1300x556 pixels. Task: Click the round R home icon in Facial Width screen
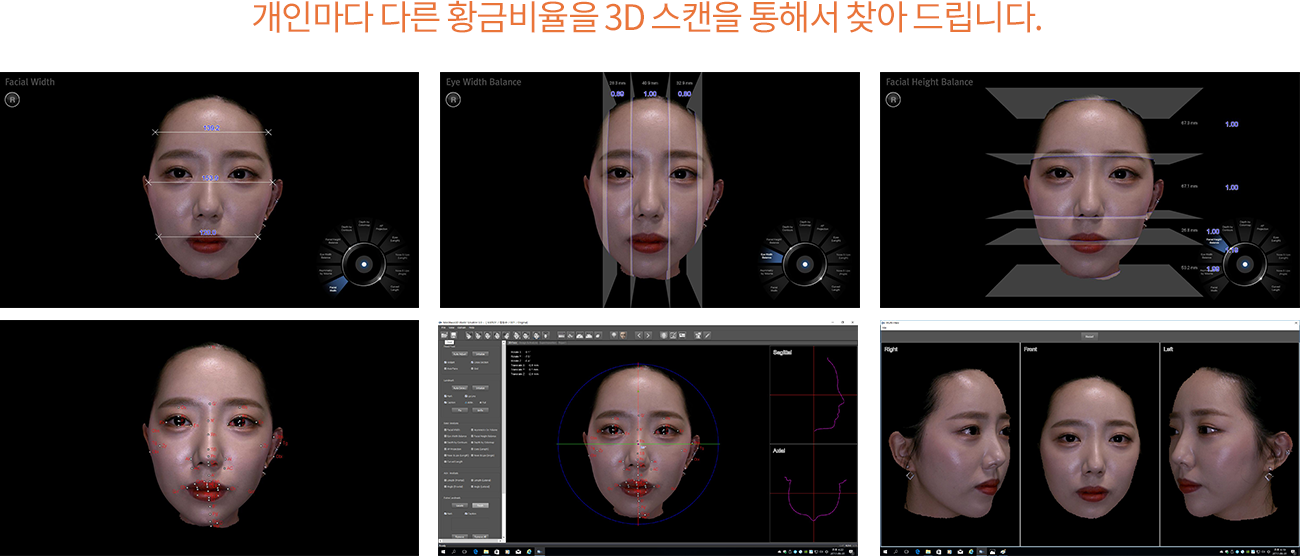coord(11,99)
